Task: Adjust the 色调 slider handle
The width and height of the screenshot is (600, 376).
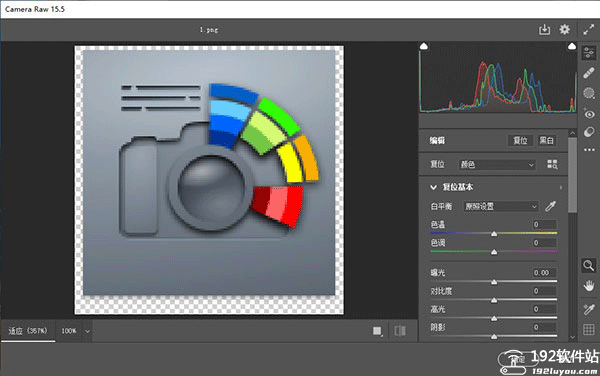Action: (x=494, y=252)
